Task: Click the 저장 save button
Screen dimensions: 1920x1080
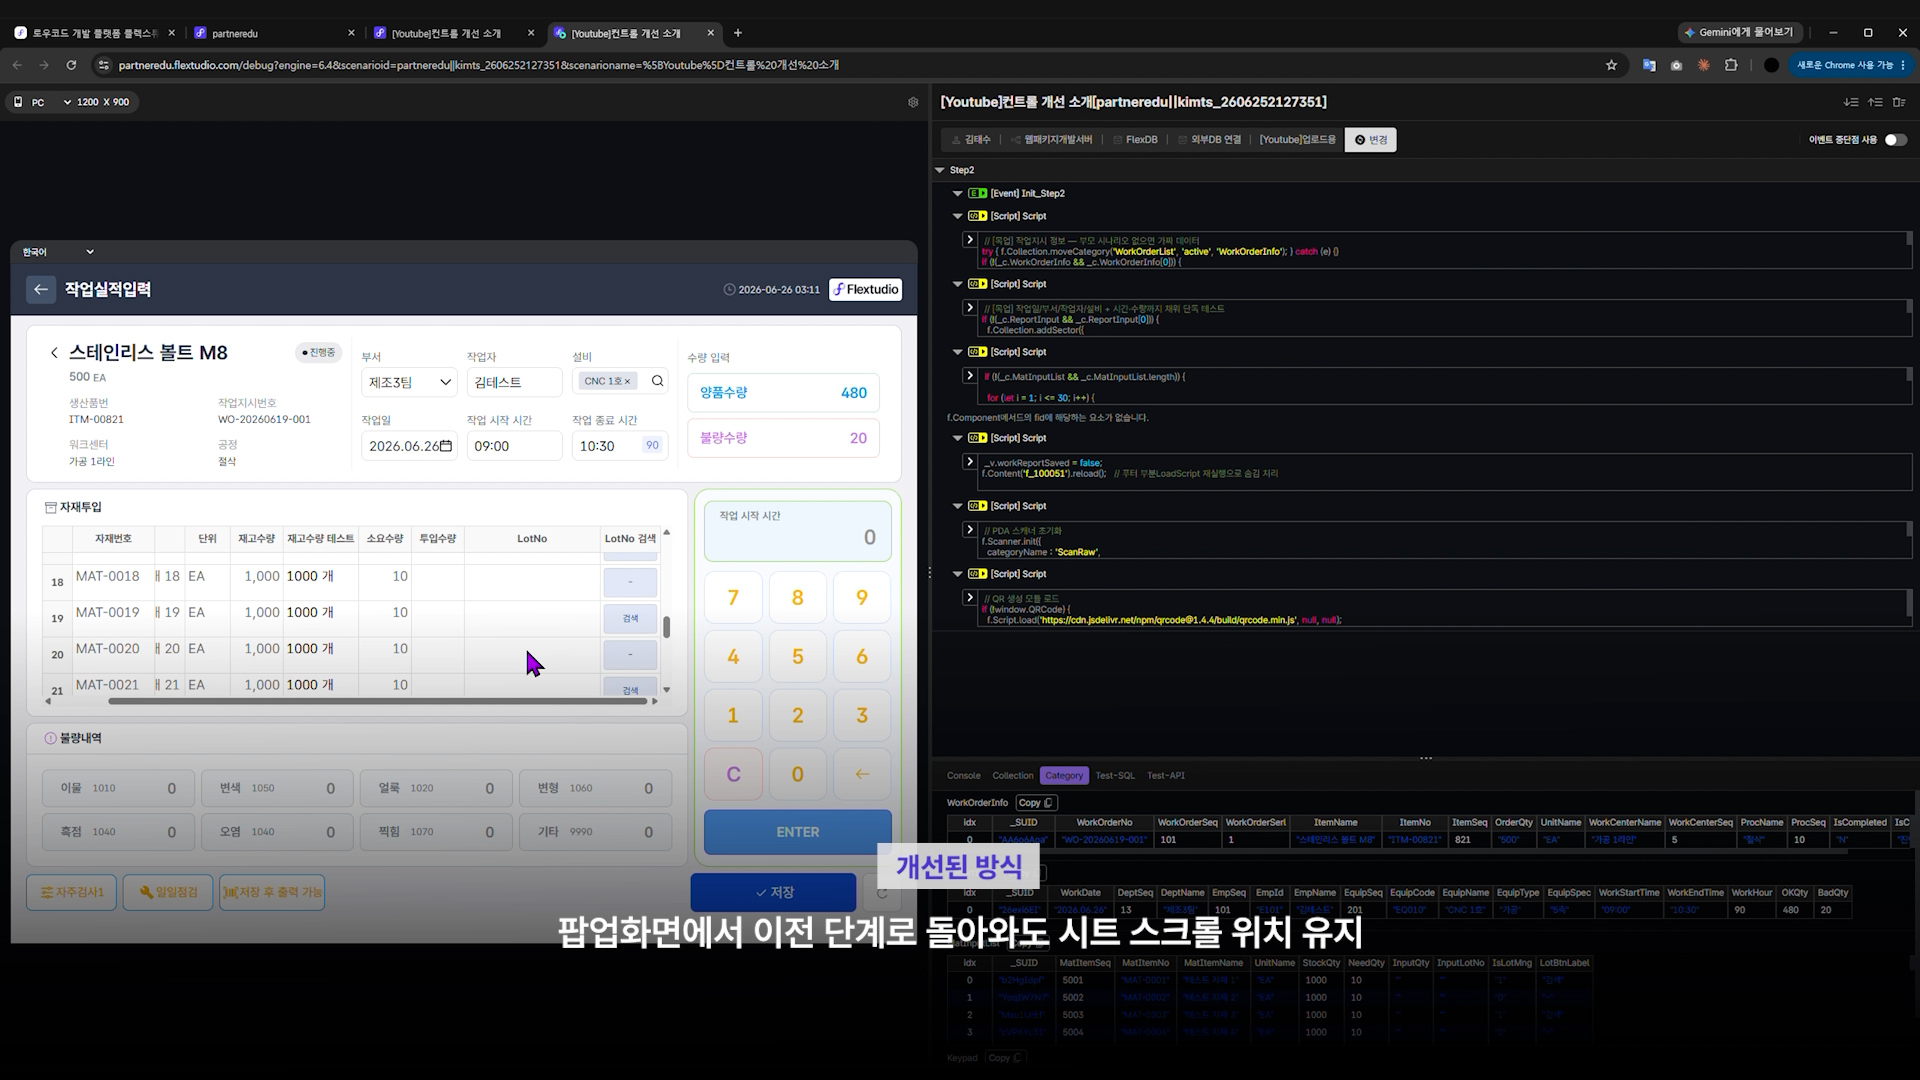Action: [773, 892]
